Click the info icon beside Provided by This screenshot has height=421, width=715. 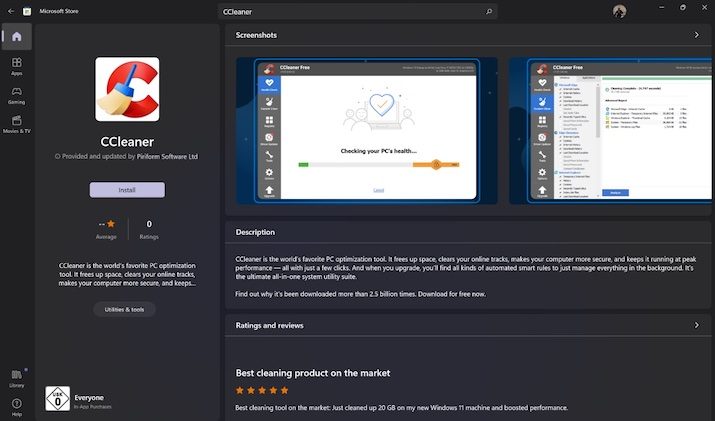pyautogui.click(x=57, y=156)
